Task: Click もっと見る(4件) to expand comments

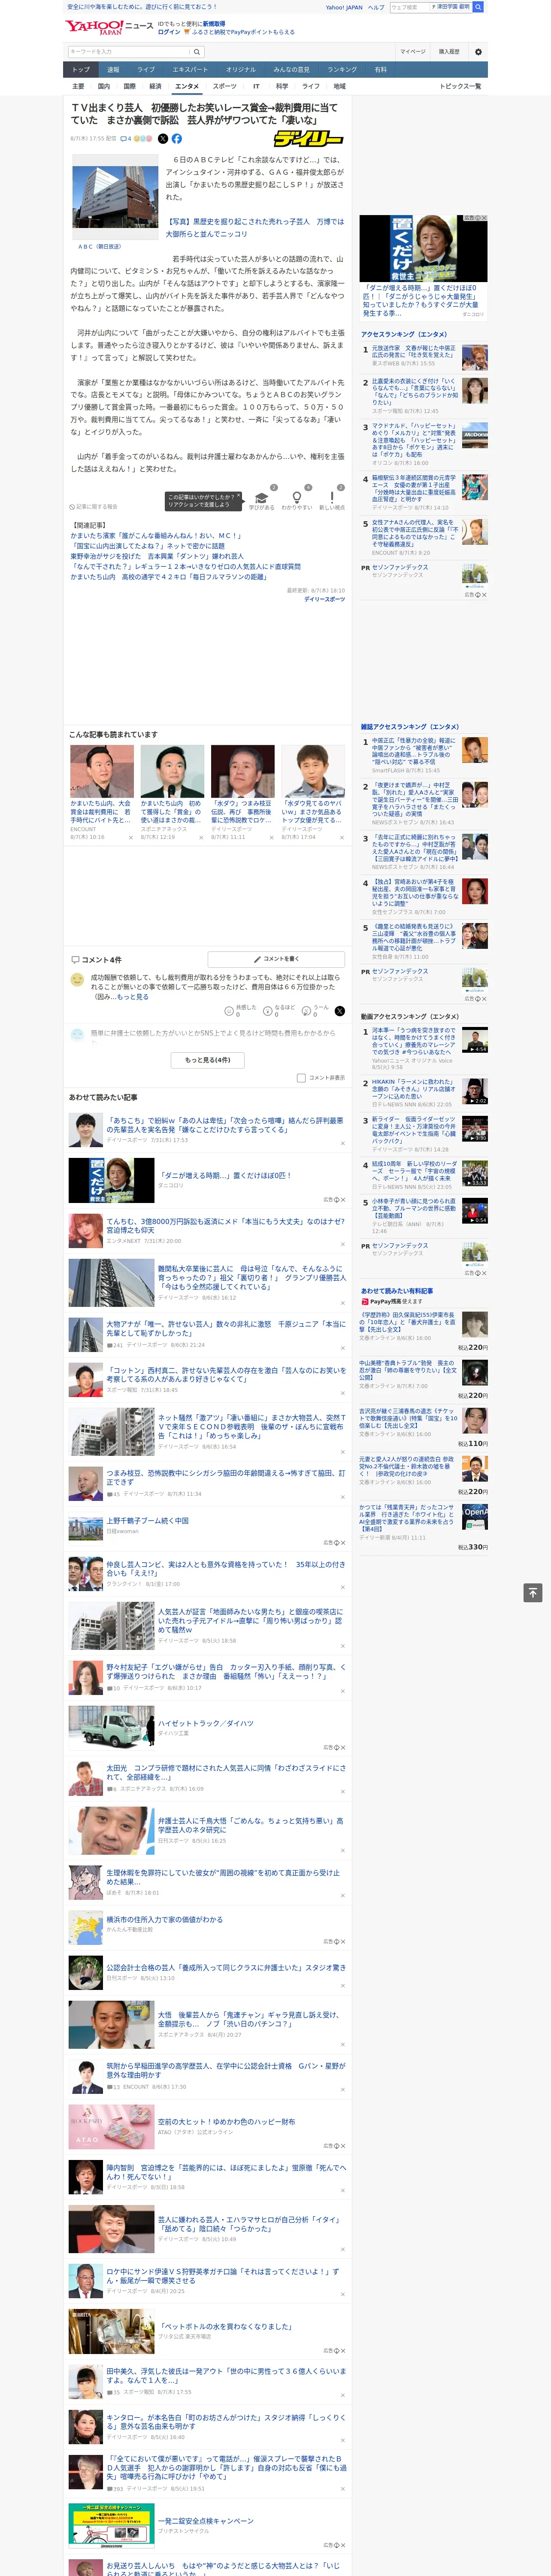Action: pyautogui.click(x=207, y=1060)
